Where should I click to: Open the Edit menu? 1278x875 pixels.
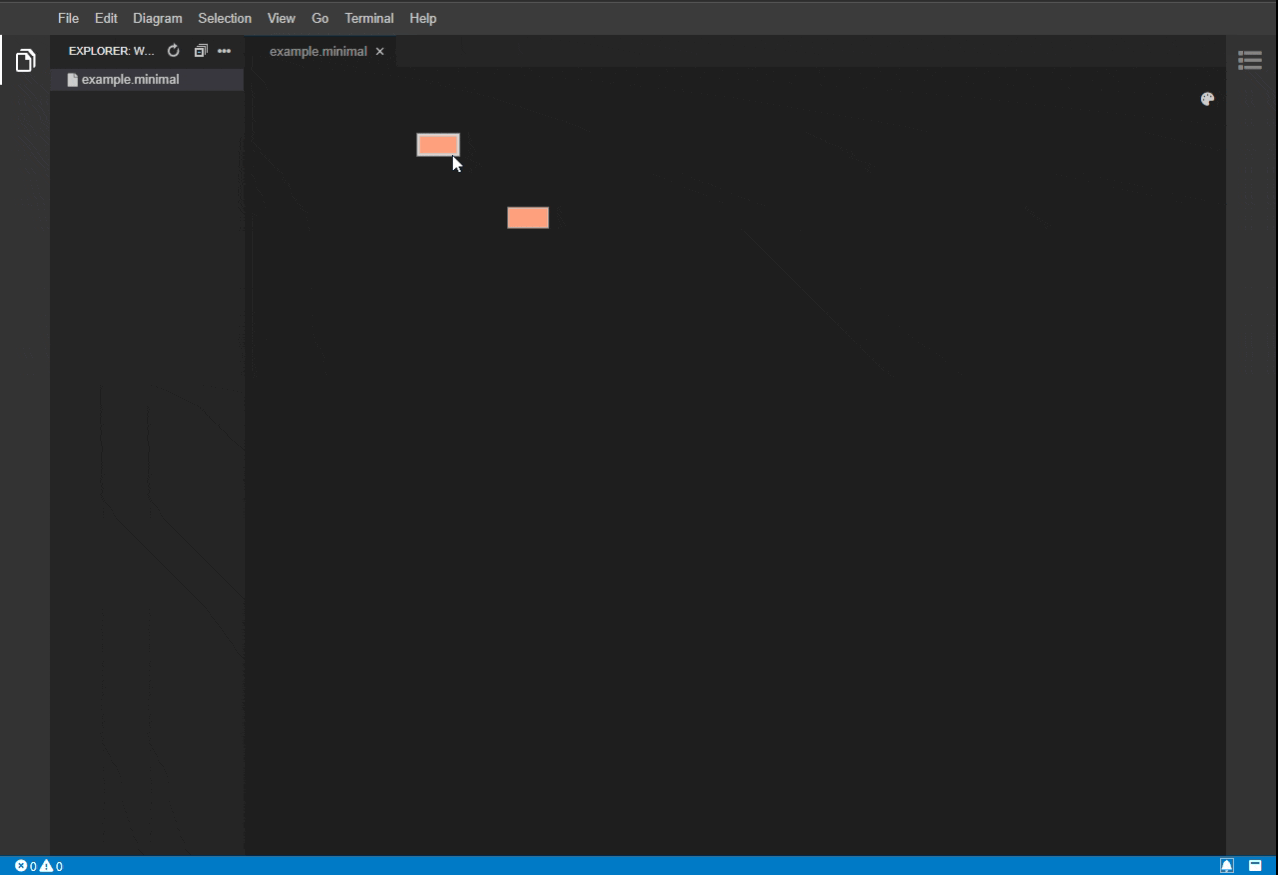[x=106, y=18]
